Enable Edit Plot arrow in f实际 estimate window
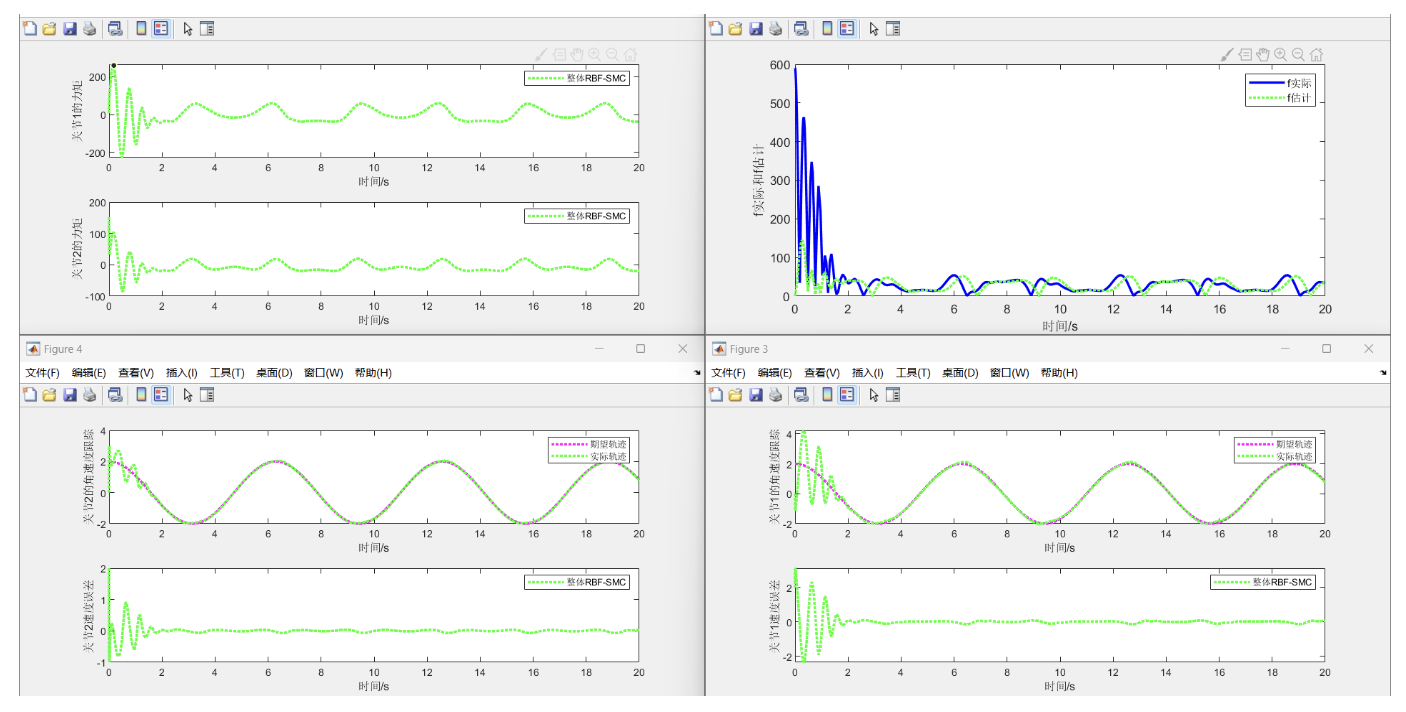1406x712 pixels. (874, 29)
